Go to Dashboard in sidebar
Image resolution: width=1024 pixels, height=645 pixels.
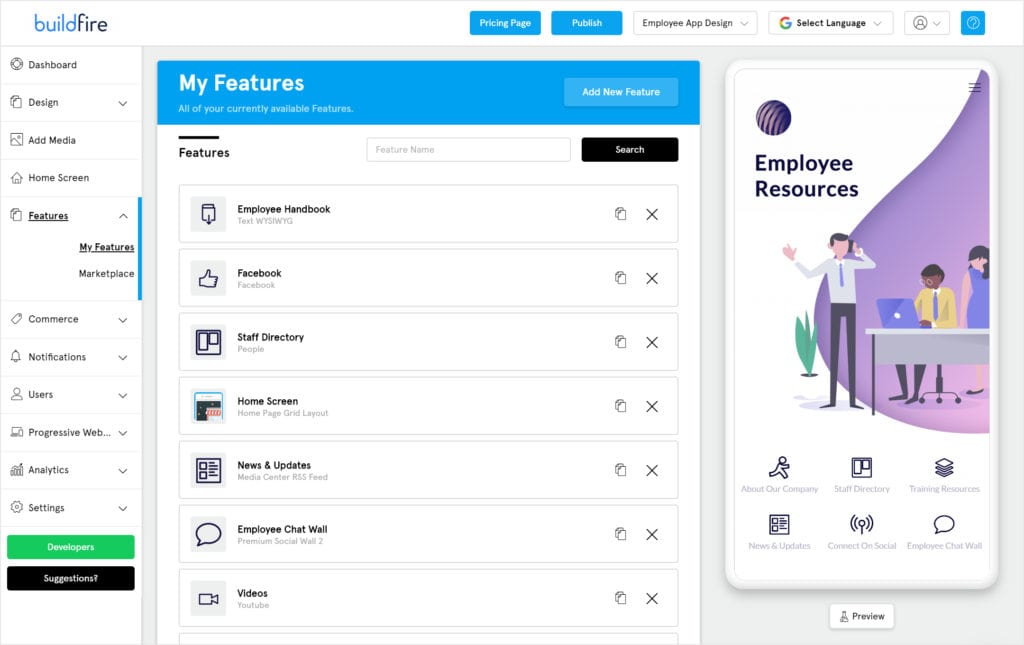52,65
